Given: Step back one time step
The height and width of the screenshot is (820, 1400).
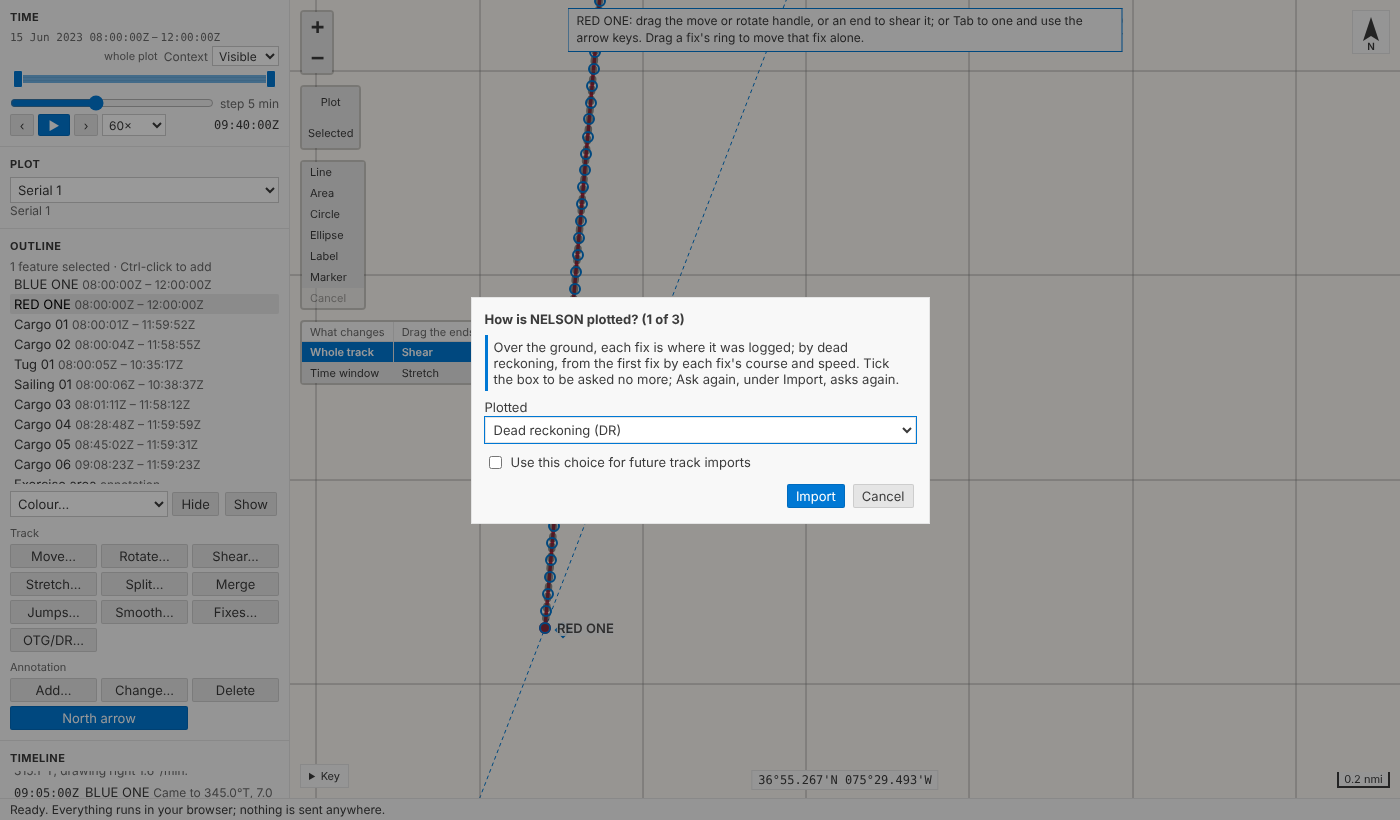Looking at the screenshot, I should [x=22, y=125].
